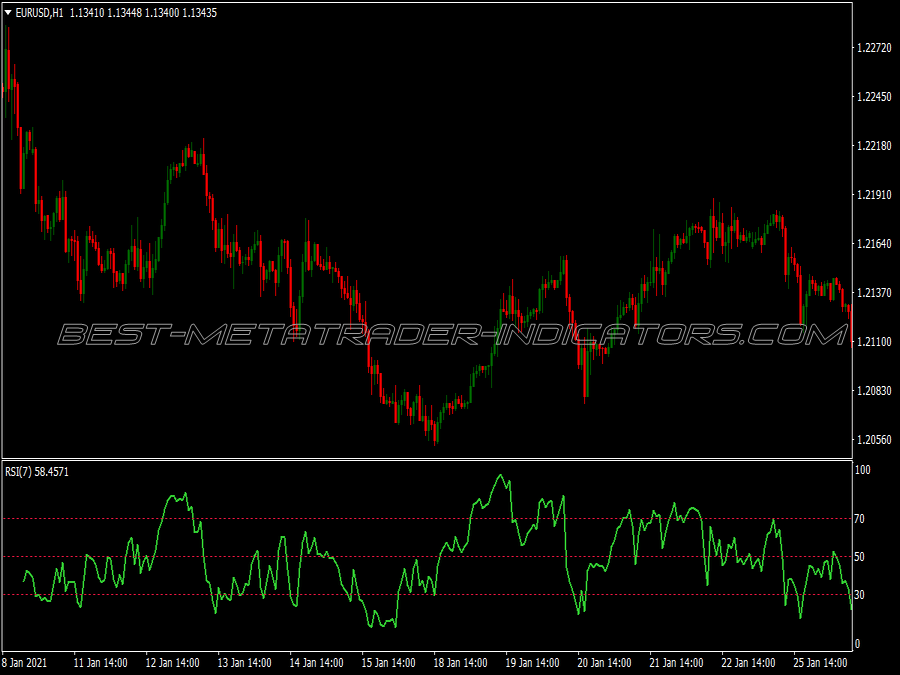Select the 21 Jan 14:00 time label
900x675 pixels.
coord(676,663)
